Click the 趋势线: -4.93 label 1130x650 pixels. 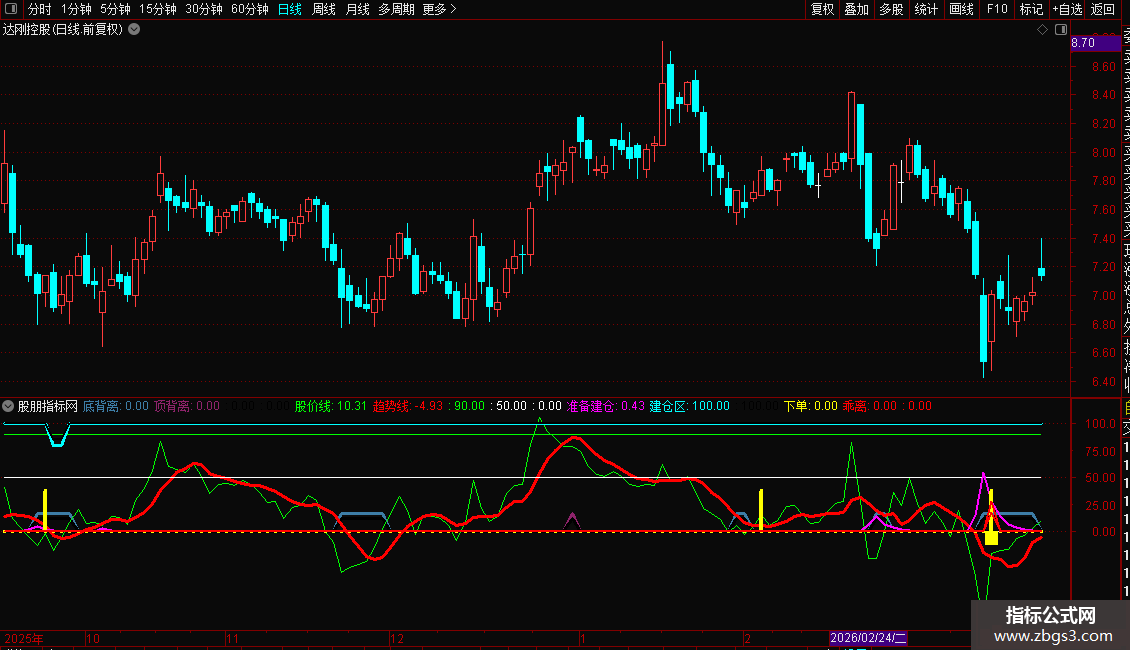point(408,406)
